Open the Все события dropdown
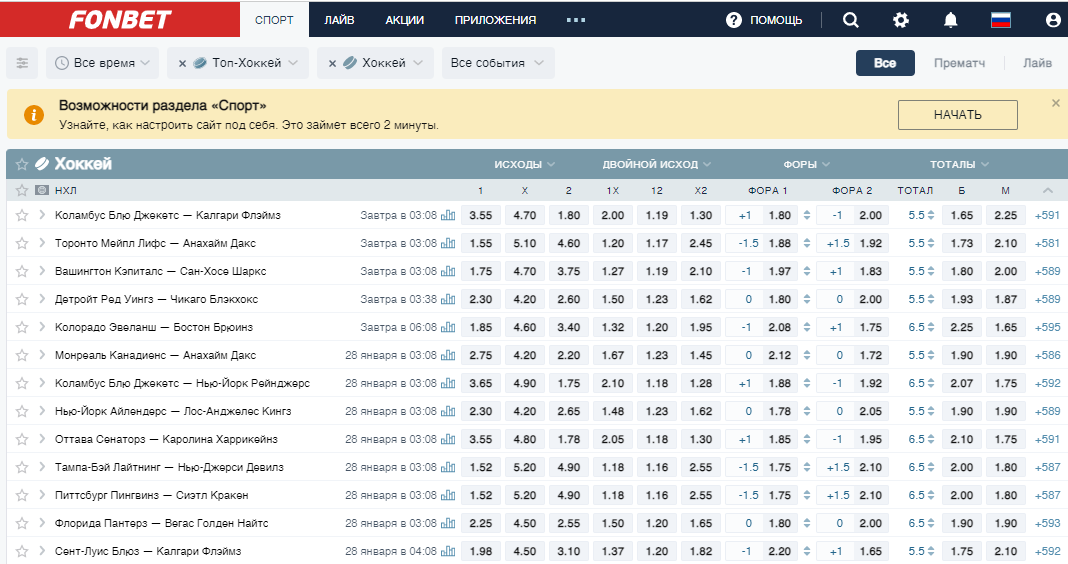Viewport: 1068px width, 564px height. (x=498, y=63)
